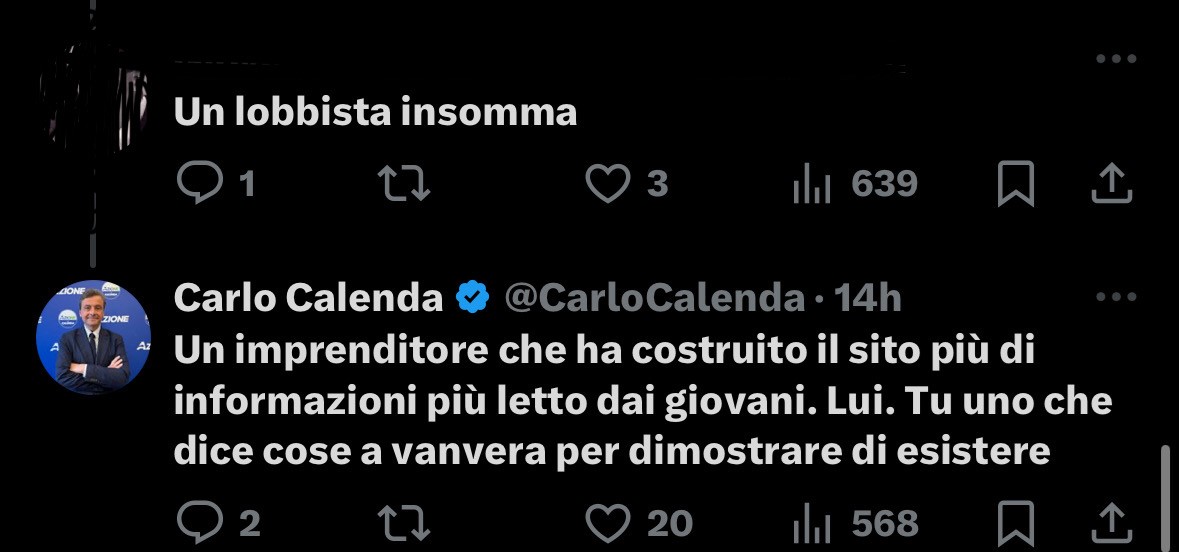Bookmark the "Un lobbista insomma" tweet
Viewport: 1179px width, 552px height.
pos(1016,184)
